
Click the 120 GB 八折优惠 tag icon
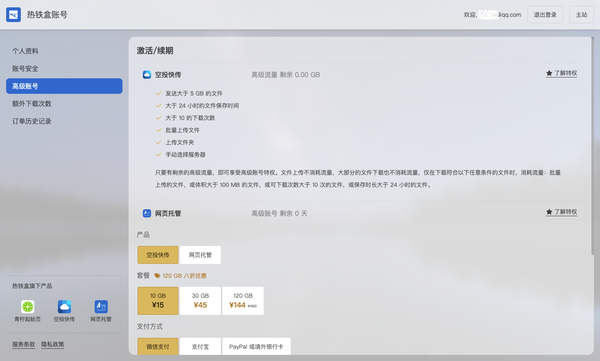point(157,276)
